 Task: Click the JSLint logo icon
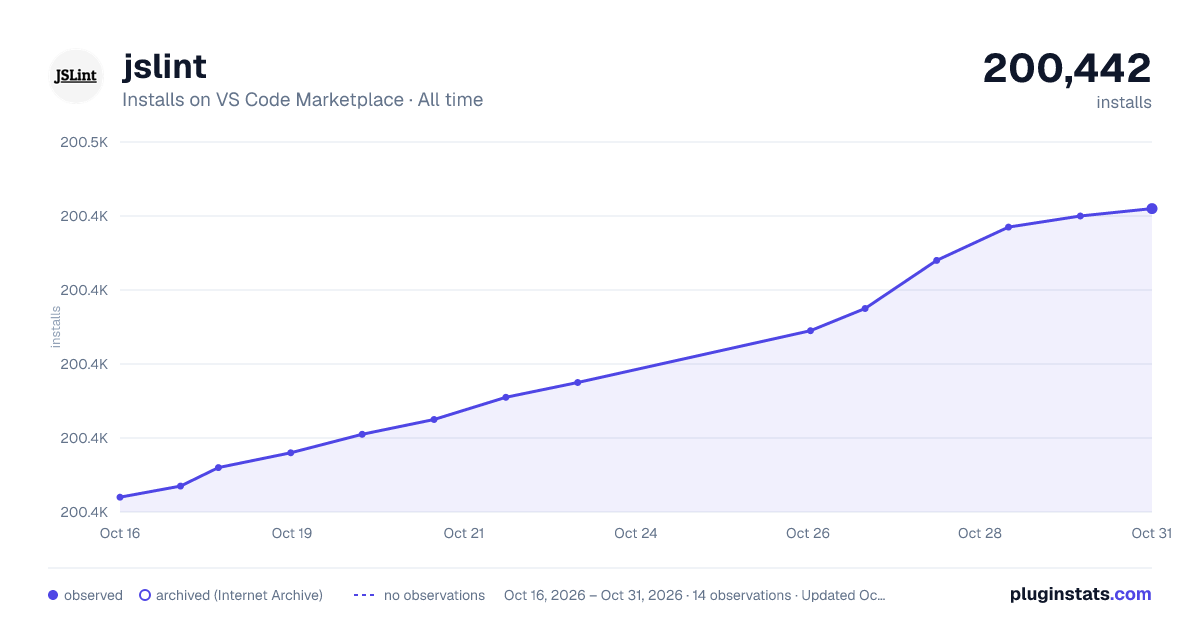click(76, 76)
